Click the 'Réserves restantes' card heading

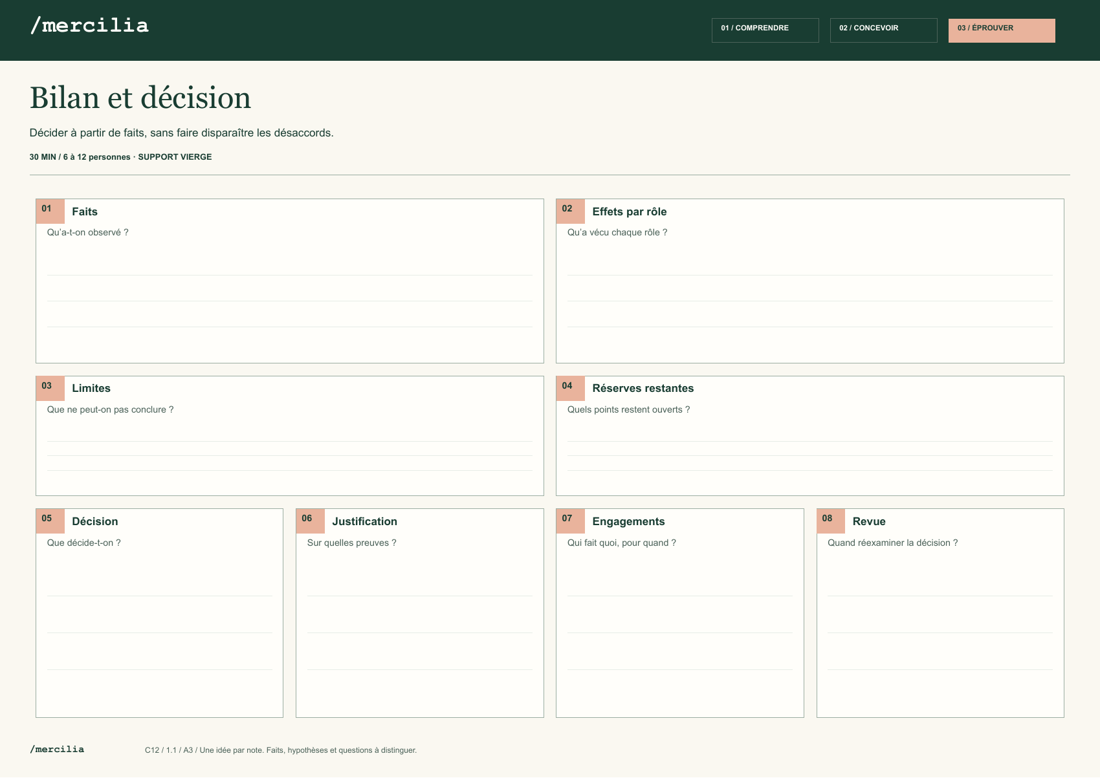643,389
